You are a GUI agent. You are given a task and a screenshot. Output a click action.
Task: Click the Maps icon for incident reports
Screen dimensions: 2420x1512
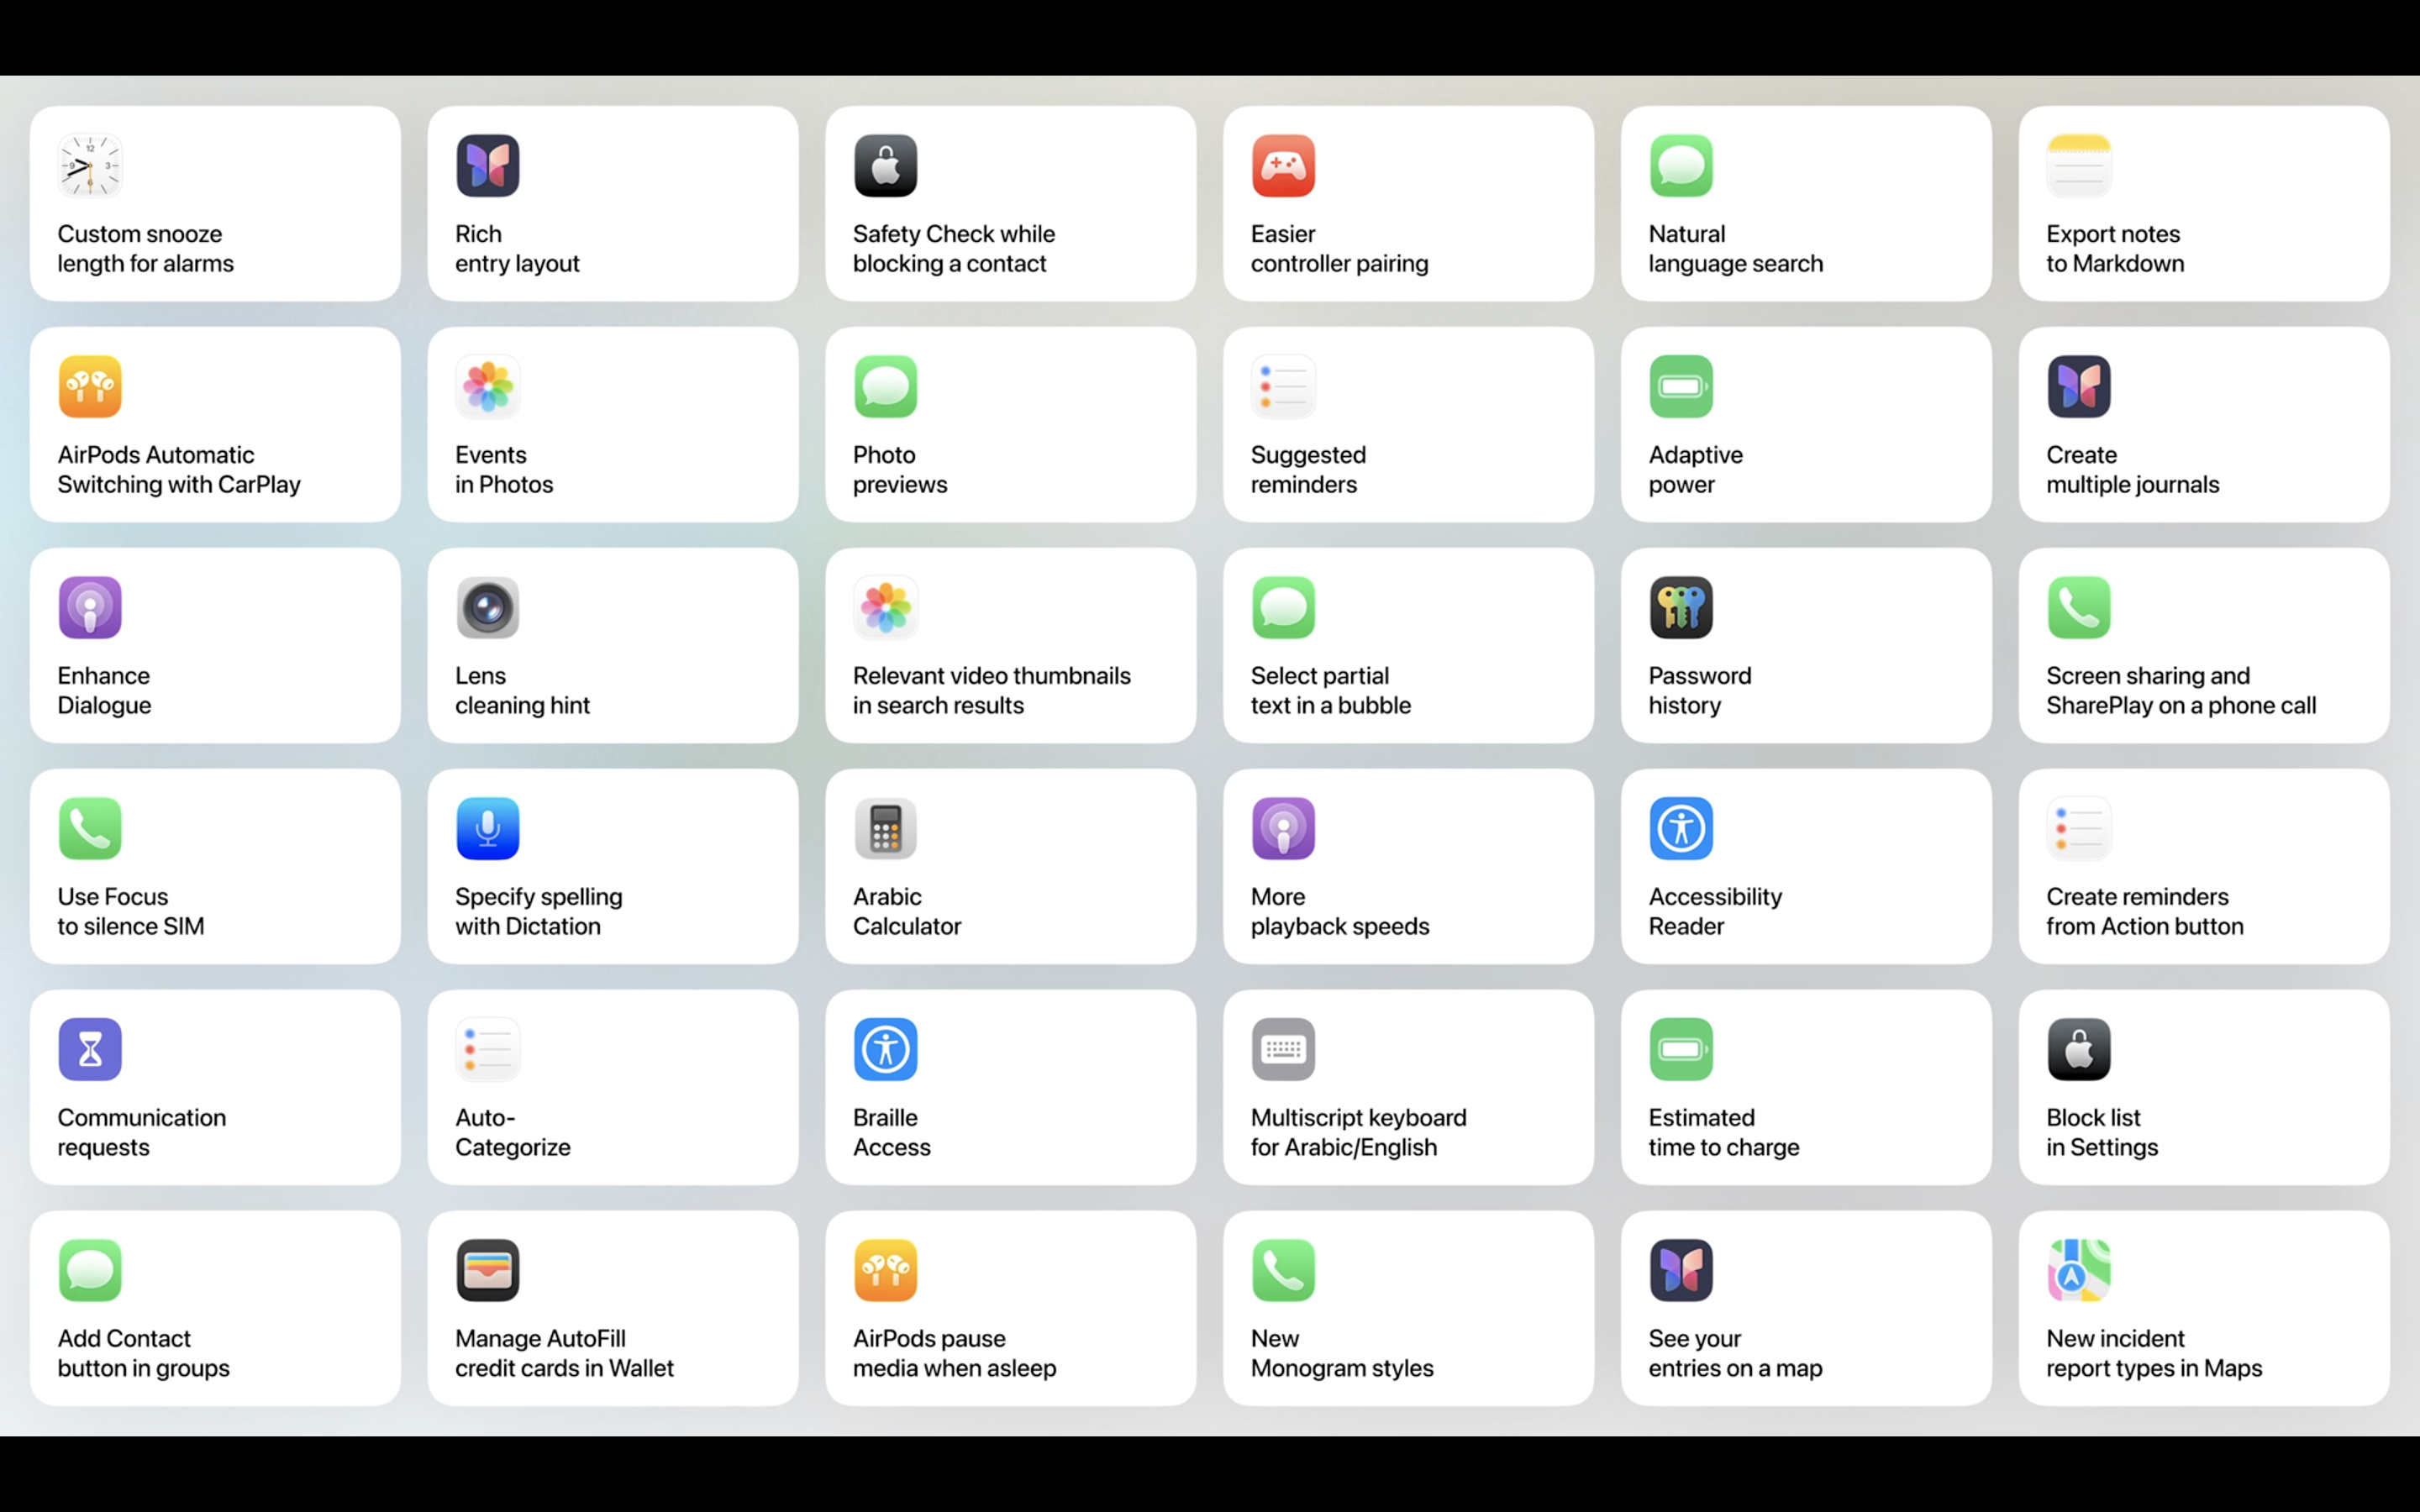pyautogui.click(x=2079, y=1271)
